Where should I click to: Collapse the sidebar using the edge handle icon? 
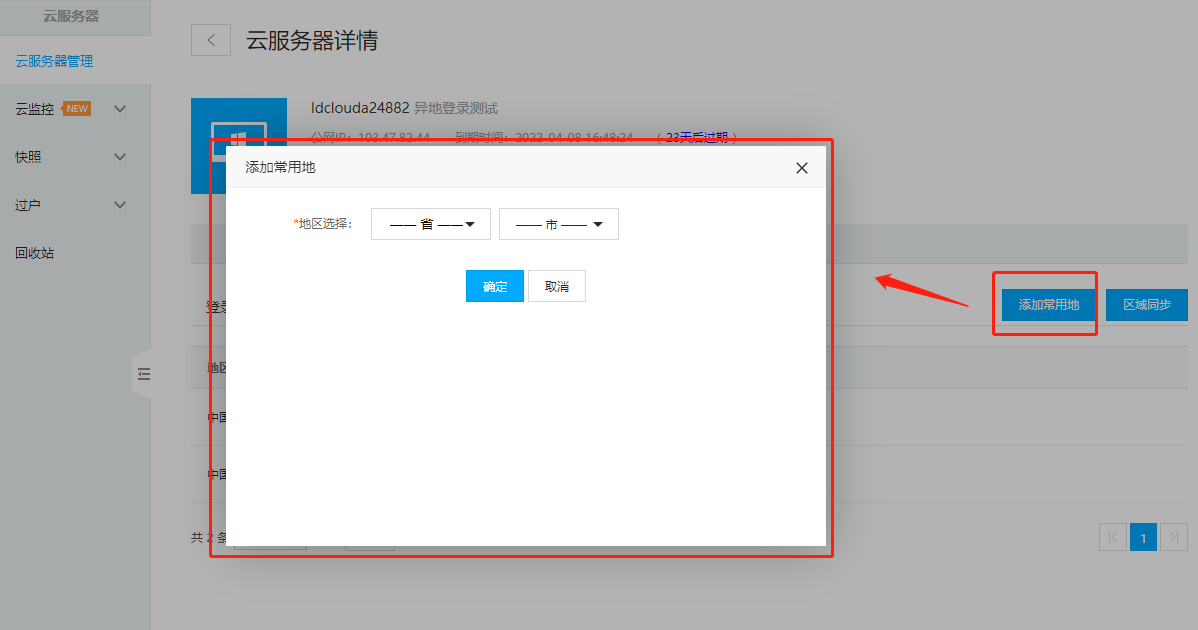coord(144,373)
